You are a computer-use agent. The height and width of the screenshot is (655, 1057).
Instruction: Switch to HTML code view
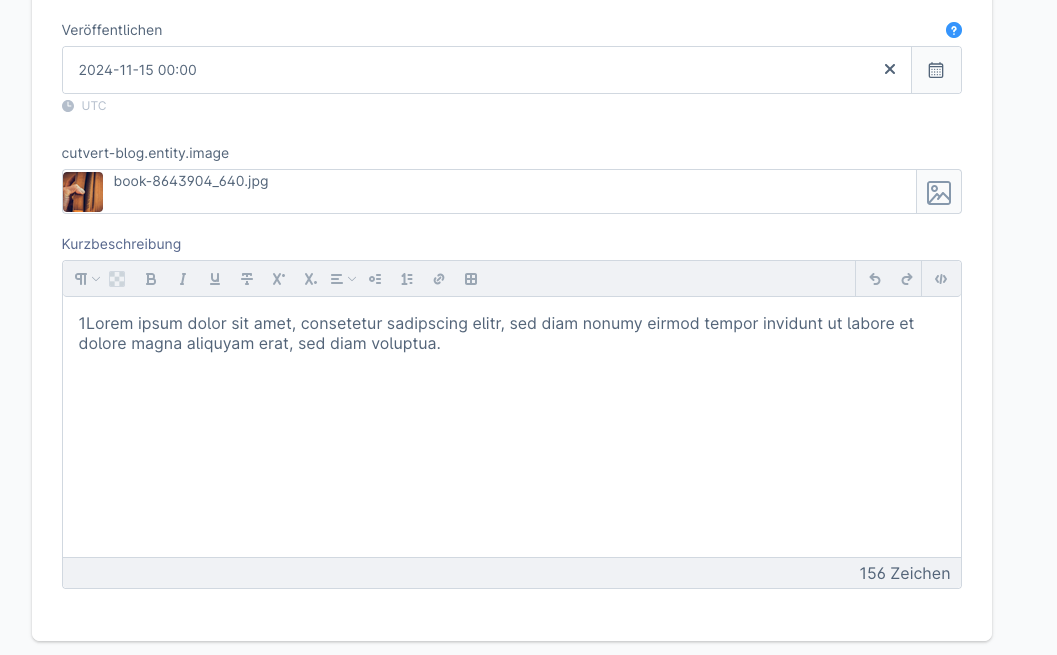941,279
